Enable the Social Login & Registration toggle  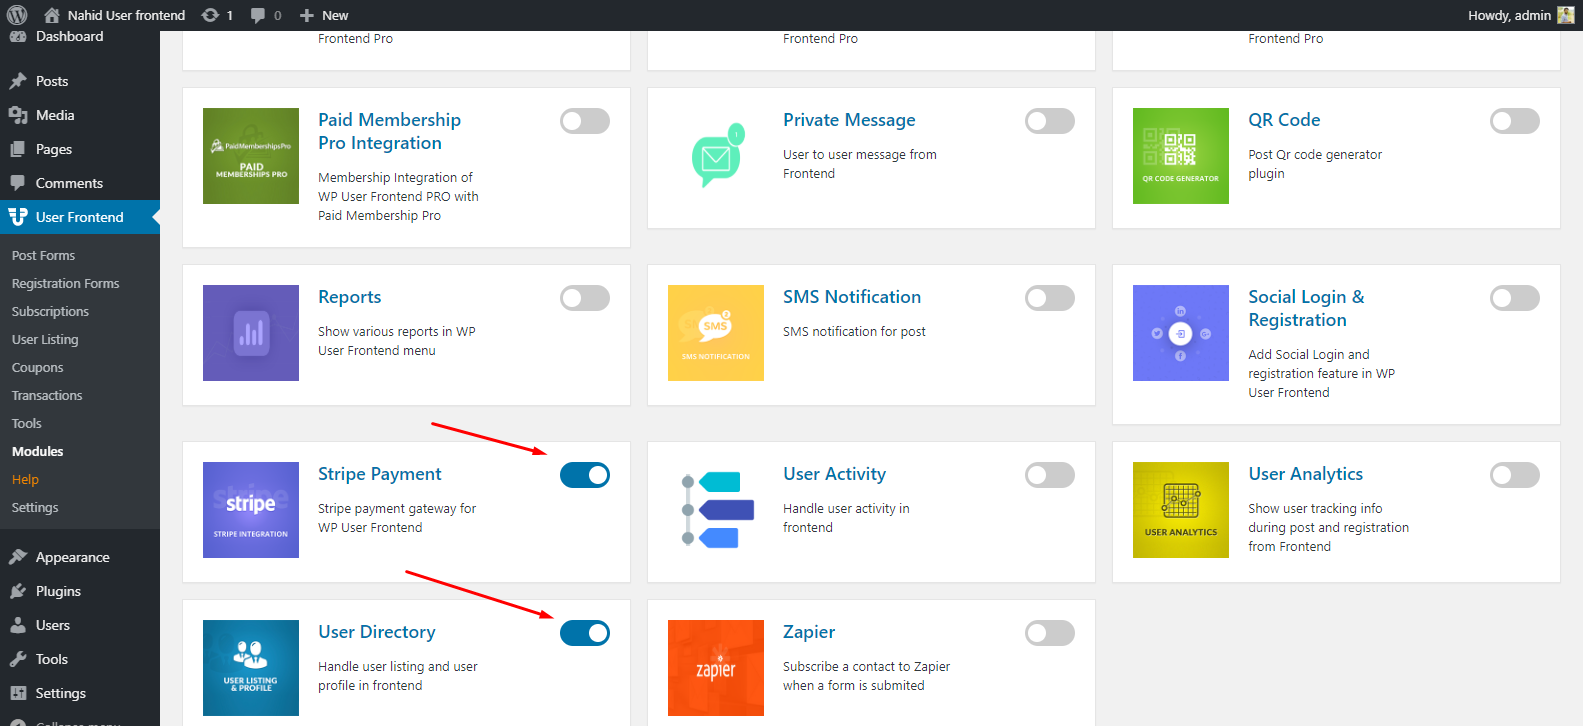[1515, 298]
